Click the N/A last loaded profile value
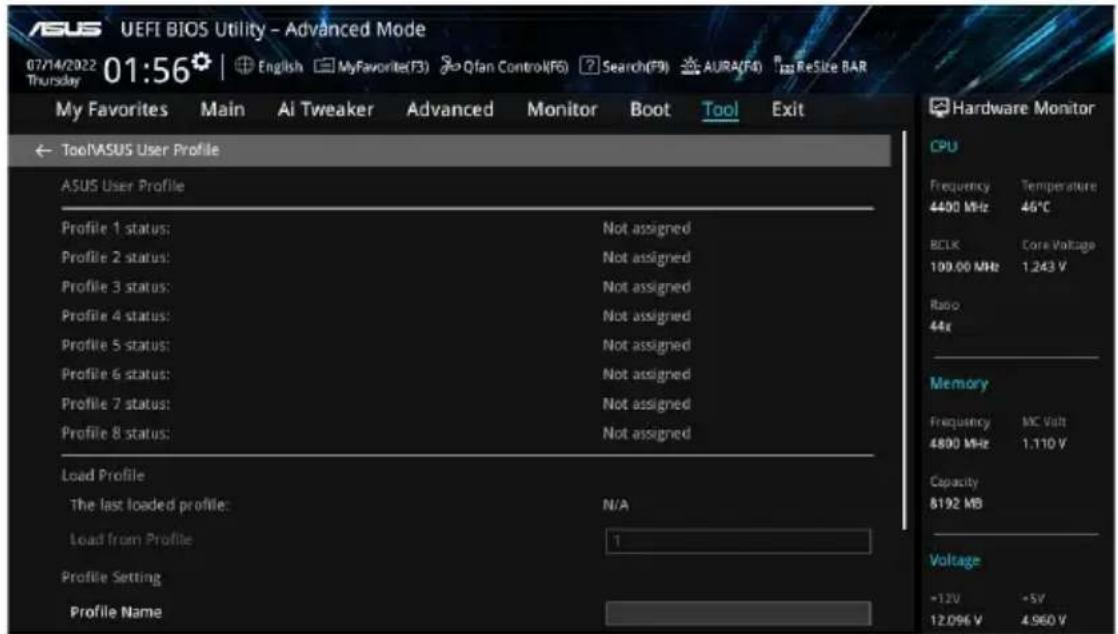The image size is (1118, 634). pos(616,505)
